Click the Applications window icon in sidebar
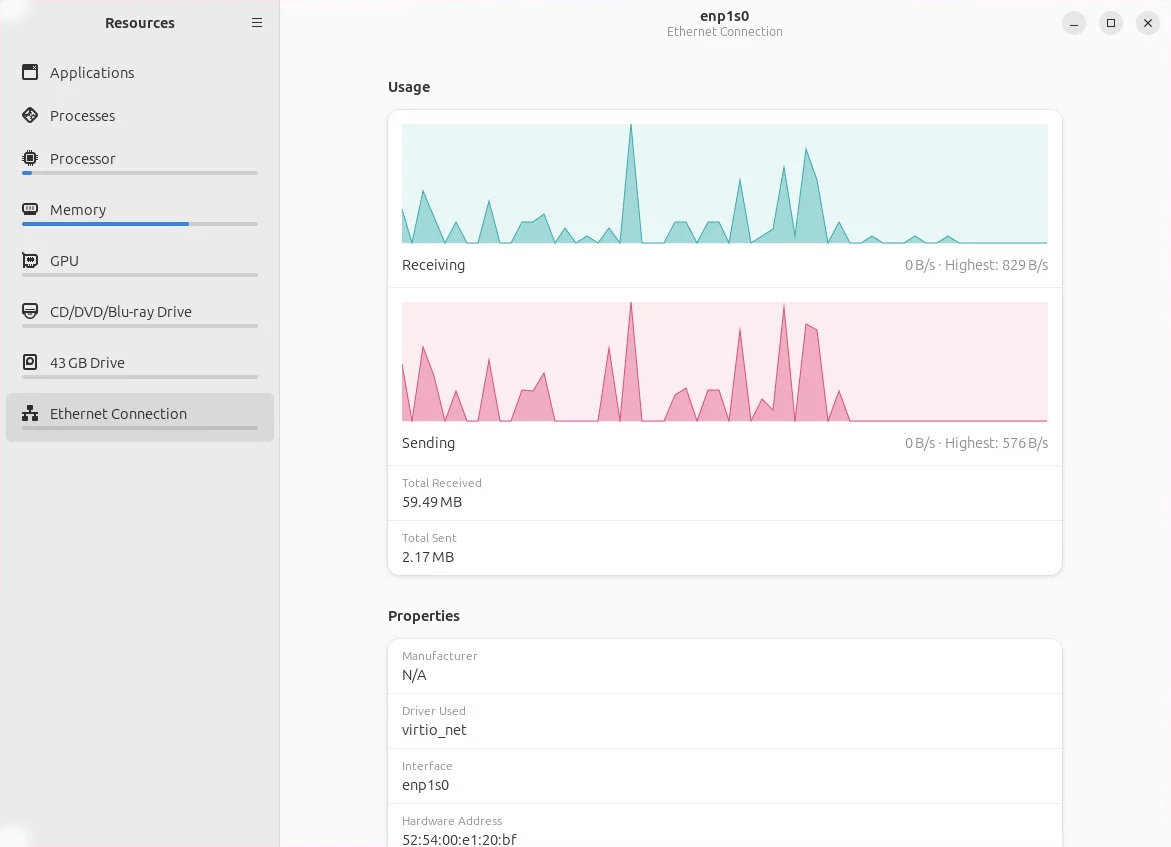 (30, 72)
